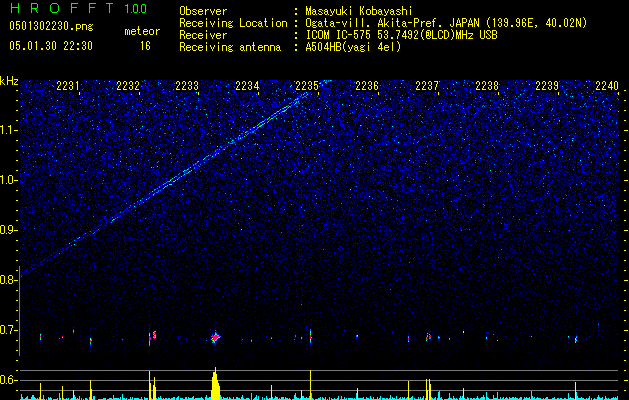Click the tall yellow amplitude spike at 2235
Screen dimensions: 629x400
coord(310,384)
